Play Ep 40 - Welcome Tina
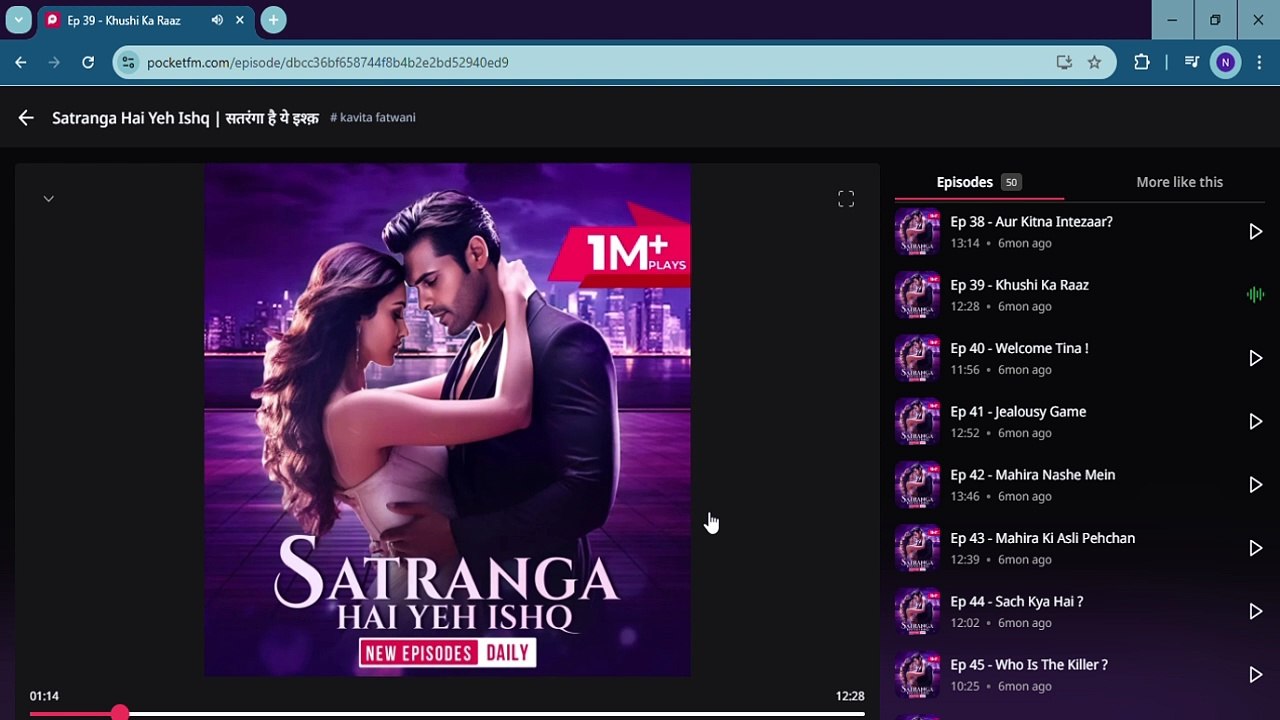The height and width of the screenshot is (720, 1280). coord(1255,358)
